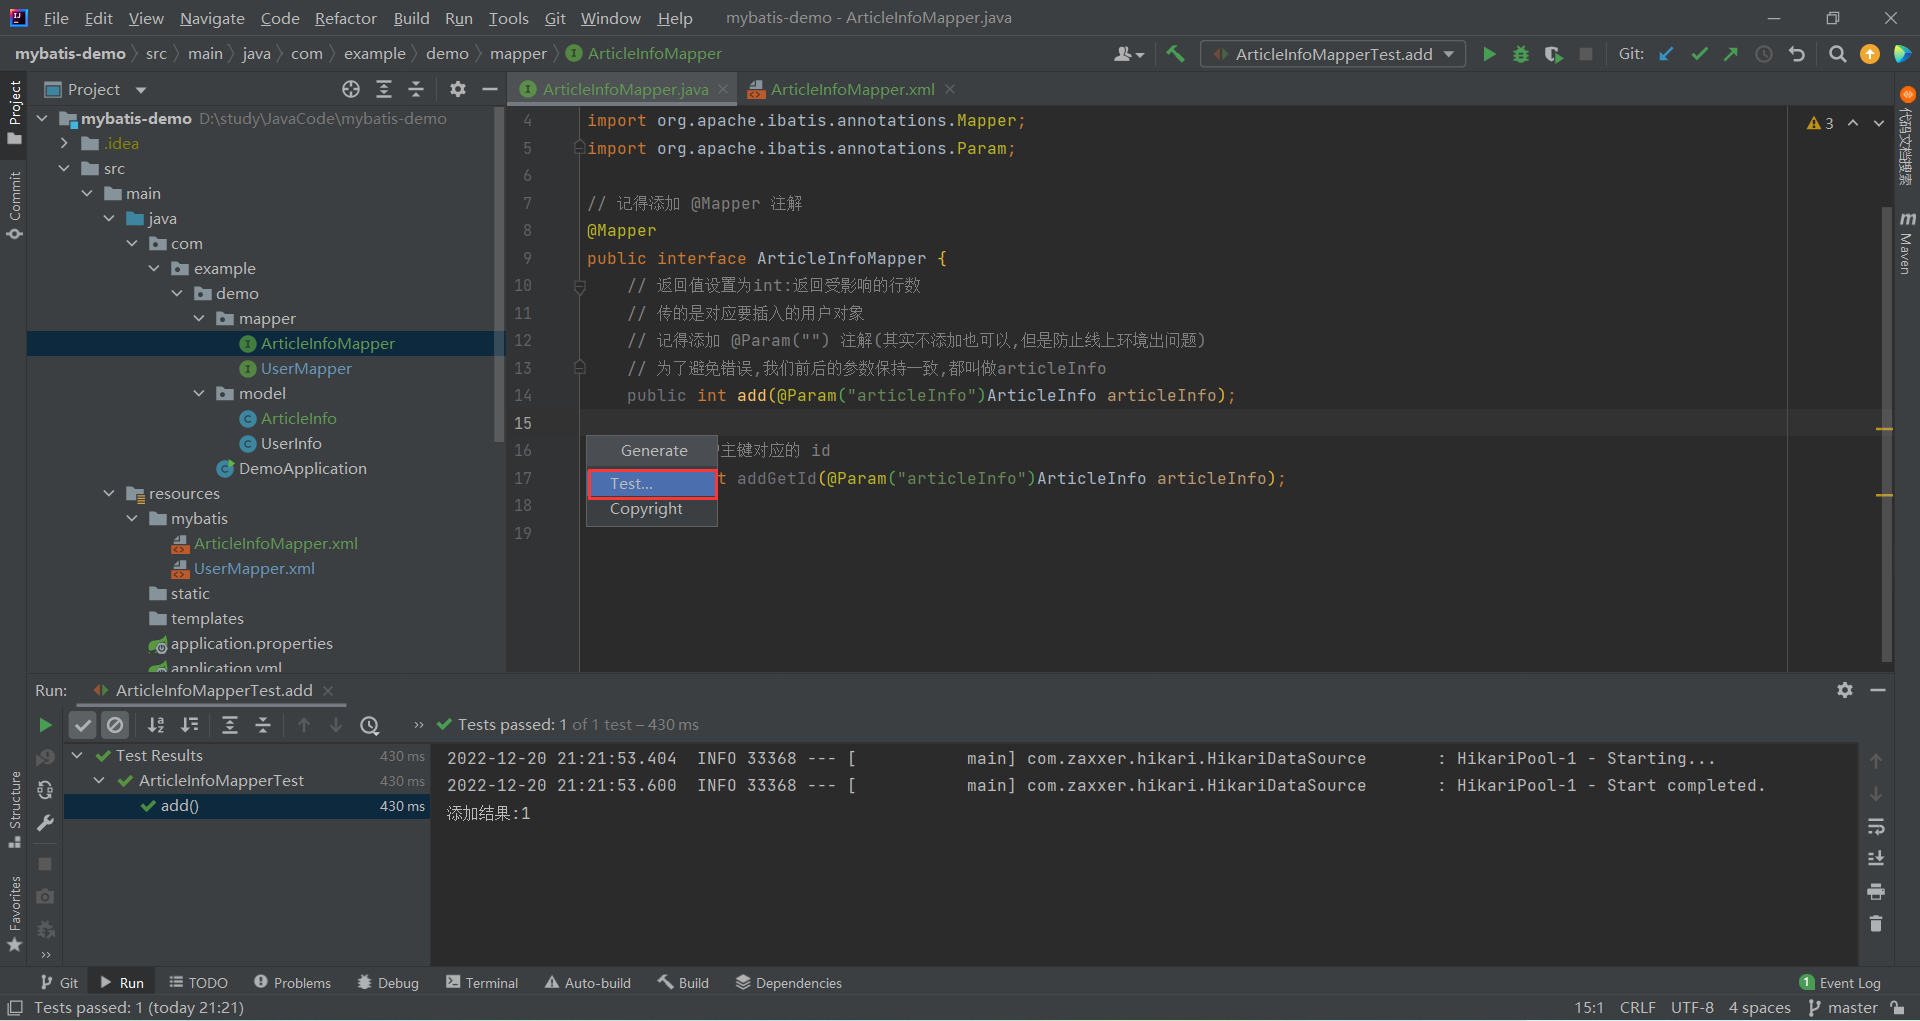Click master branch in status bar

click(1843, 1008)
